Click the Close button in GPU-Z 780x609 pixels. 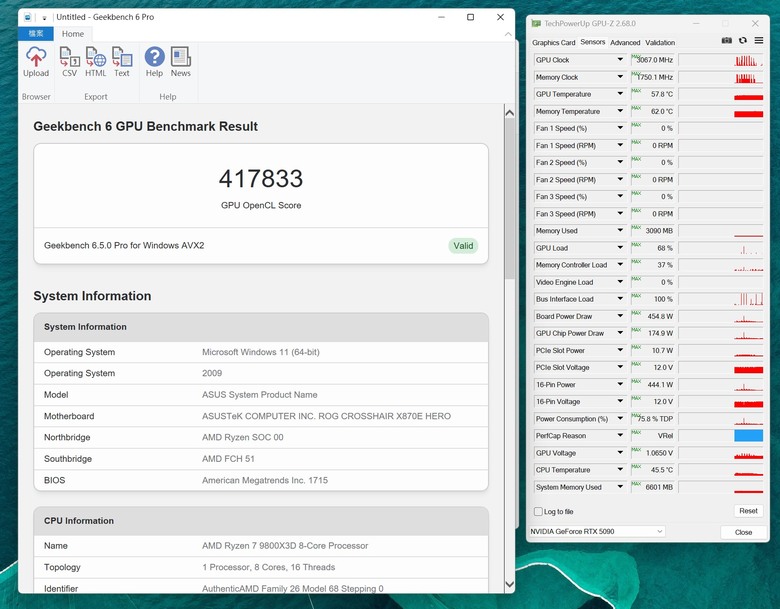(743, 532)
